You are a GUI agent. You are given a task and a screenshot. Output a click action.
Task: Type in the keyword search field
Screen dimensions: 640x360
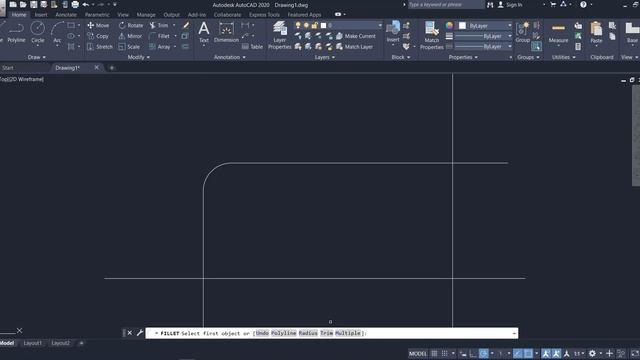446,5
